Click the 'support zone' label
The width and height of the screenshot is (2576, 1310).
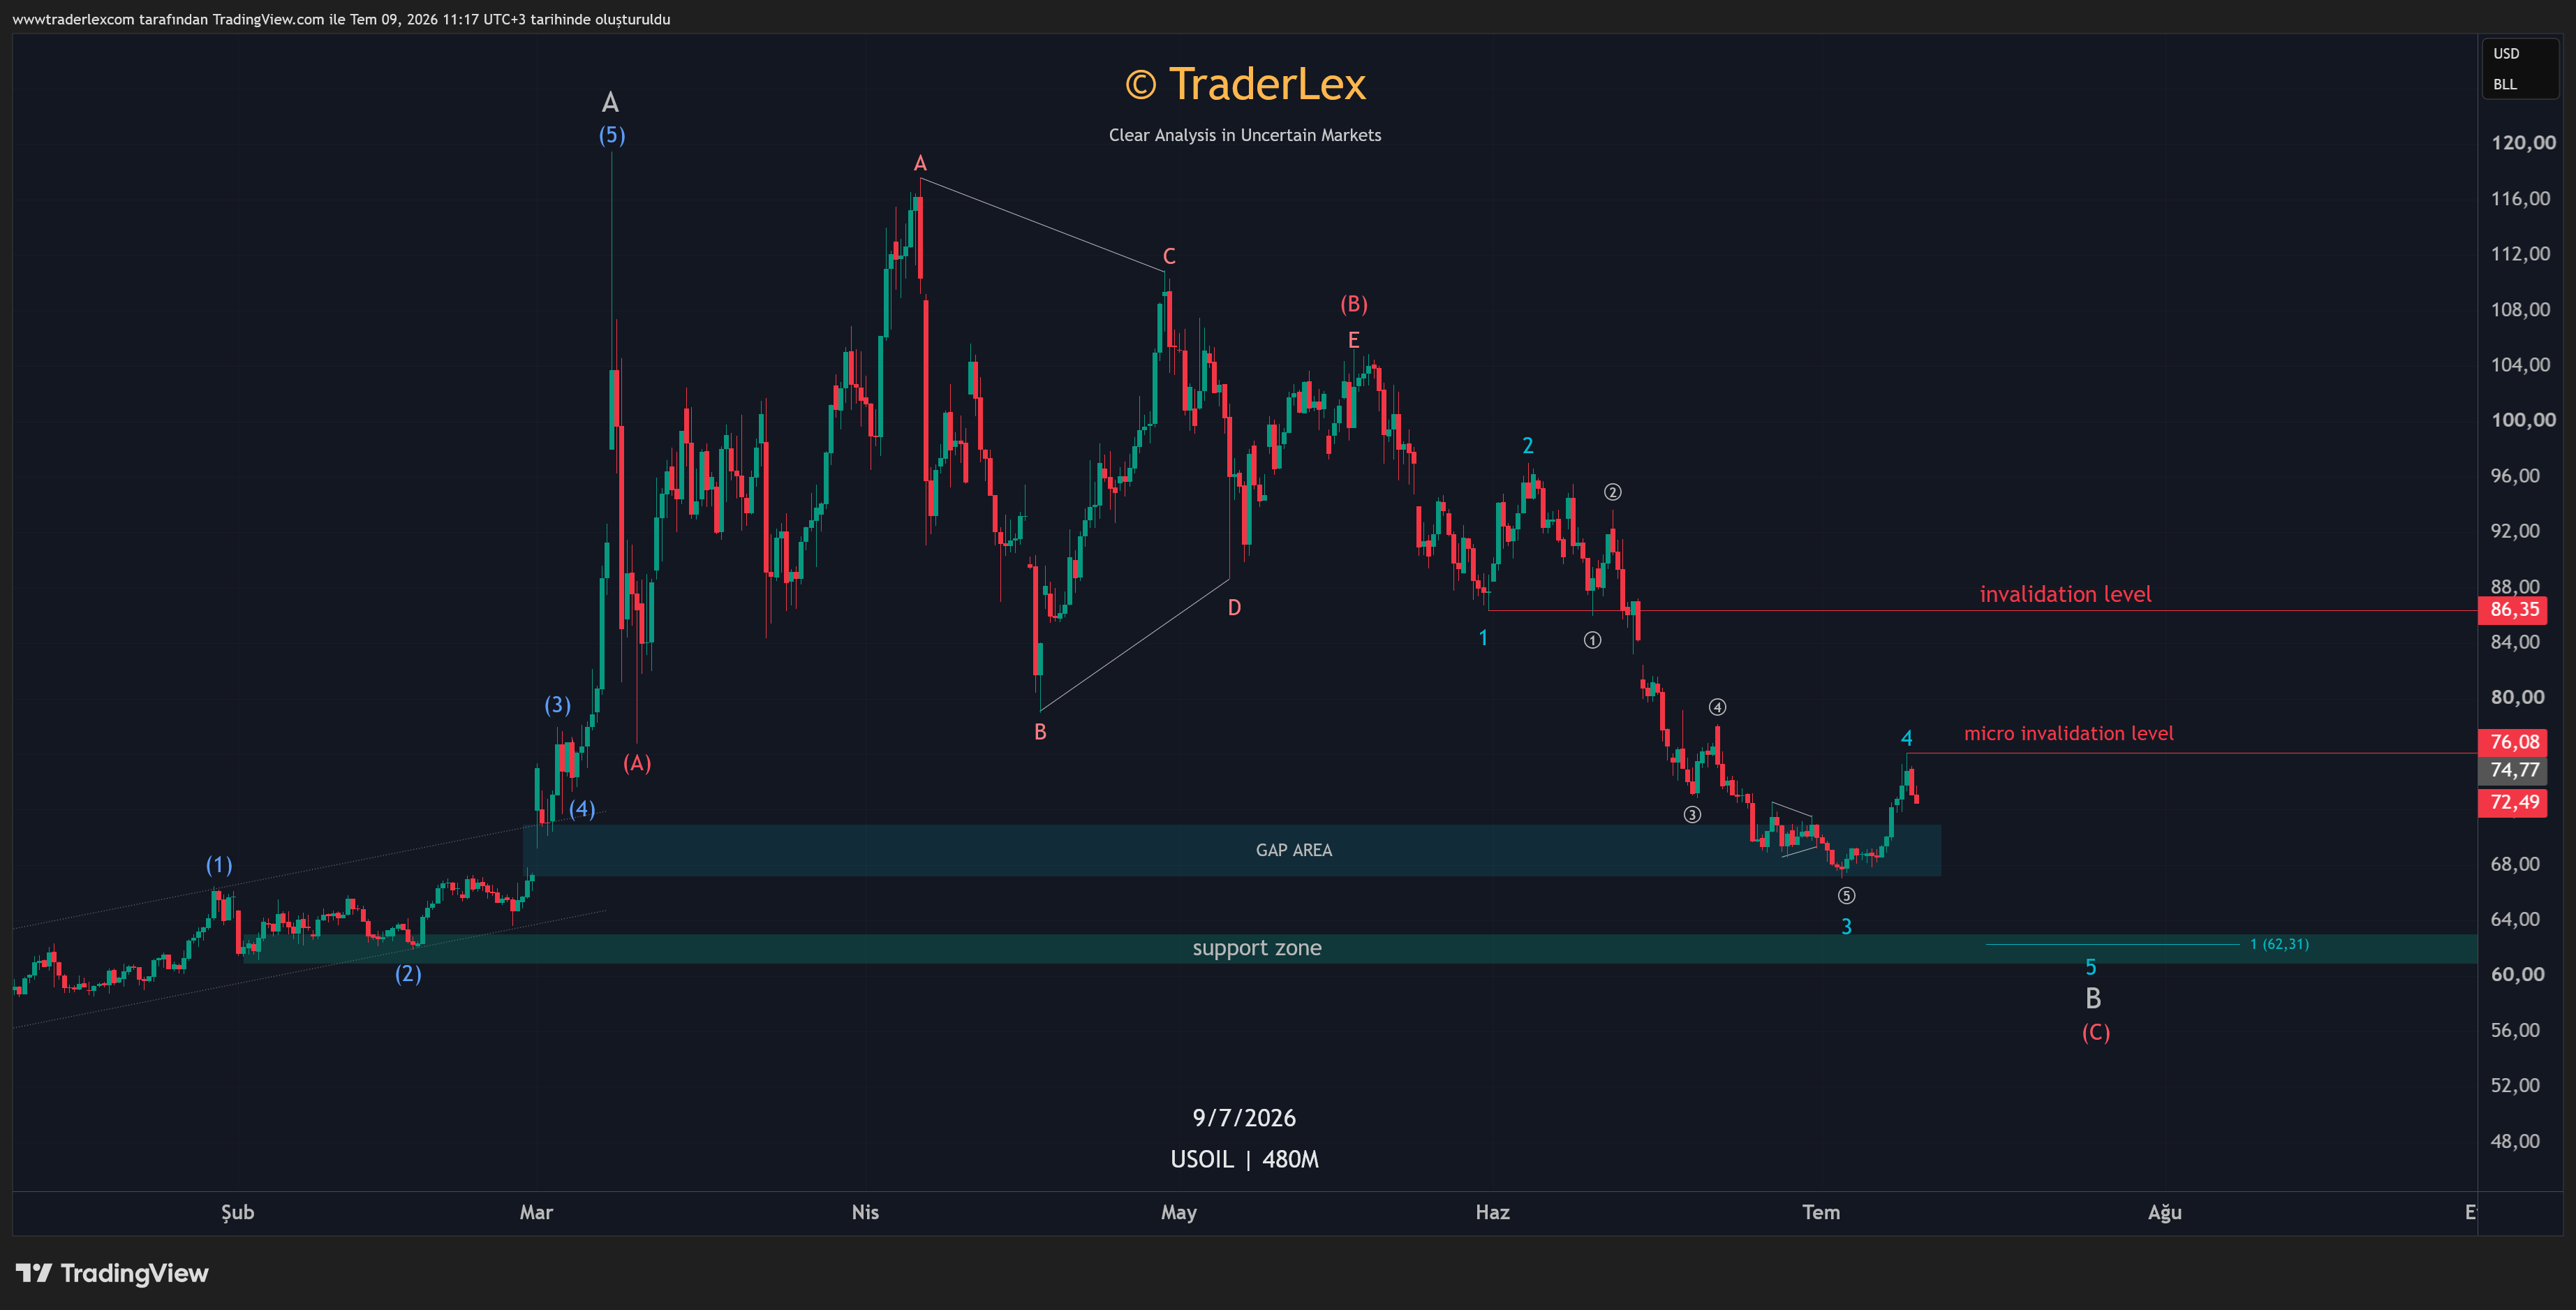point(1256,947)
